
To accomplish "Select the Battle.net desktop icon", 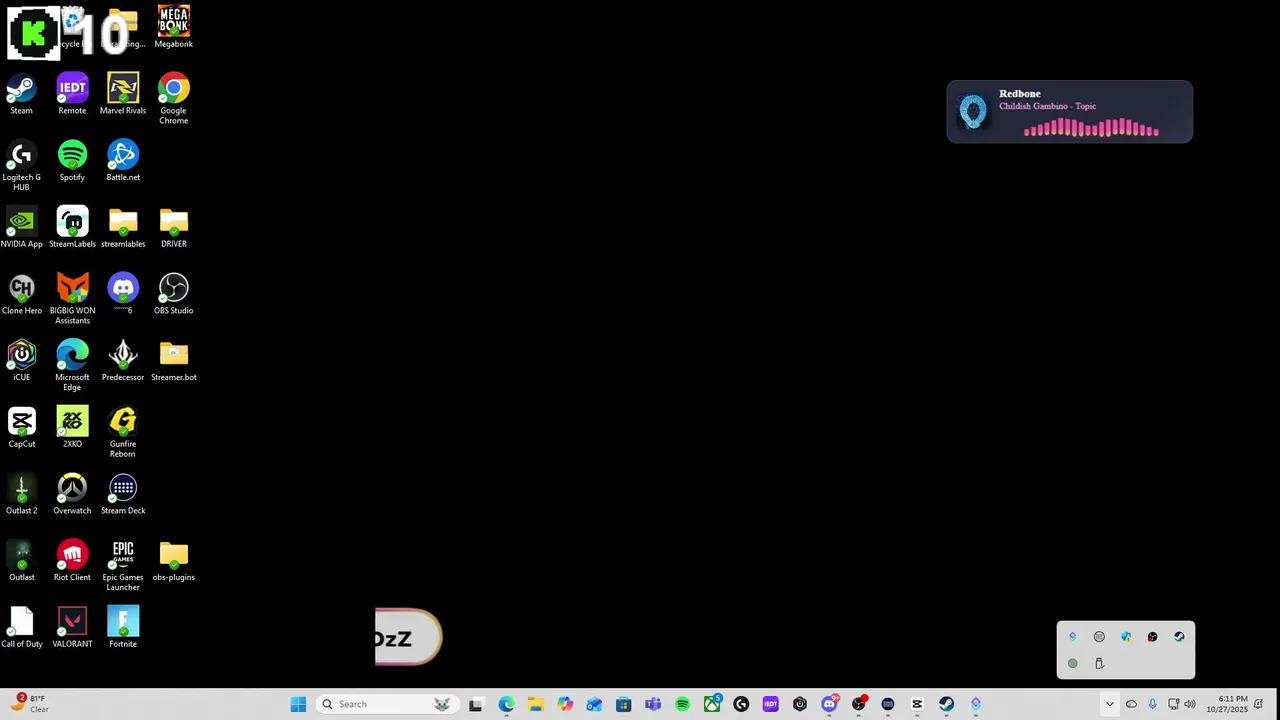I will (x=123, y=160).
